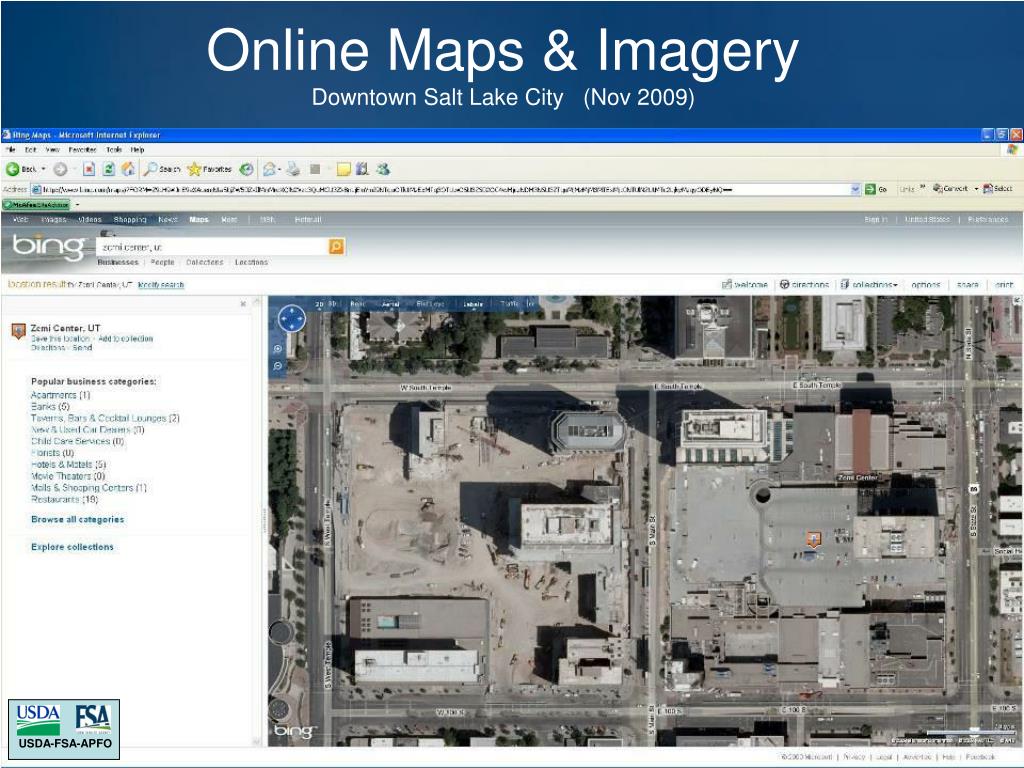1024x768 pixels.
Task: Open the IE Tools menu
Action: [114, 150]
